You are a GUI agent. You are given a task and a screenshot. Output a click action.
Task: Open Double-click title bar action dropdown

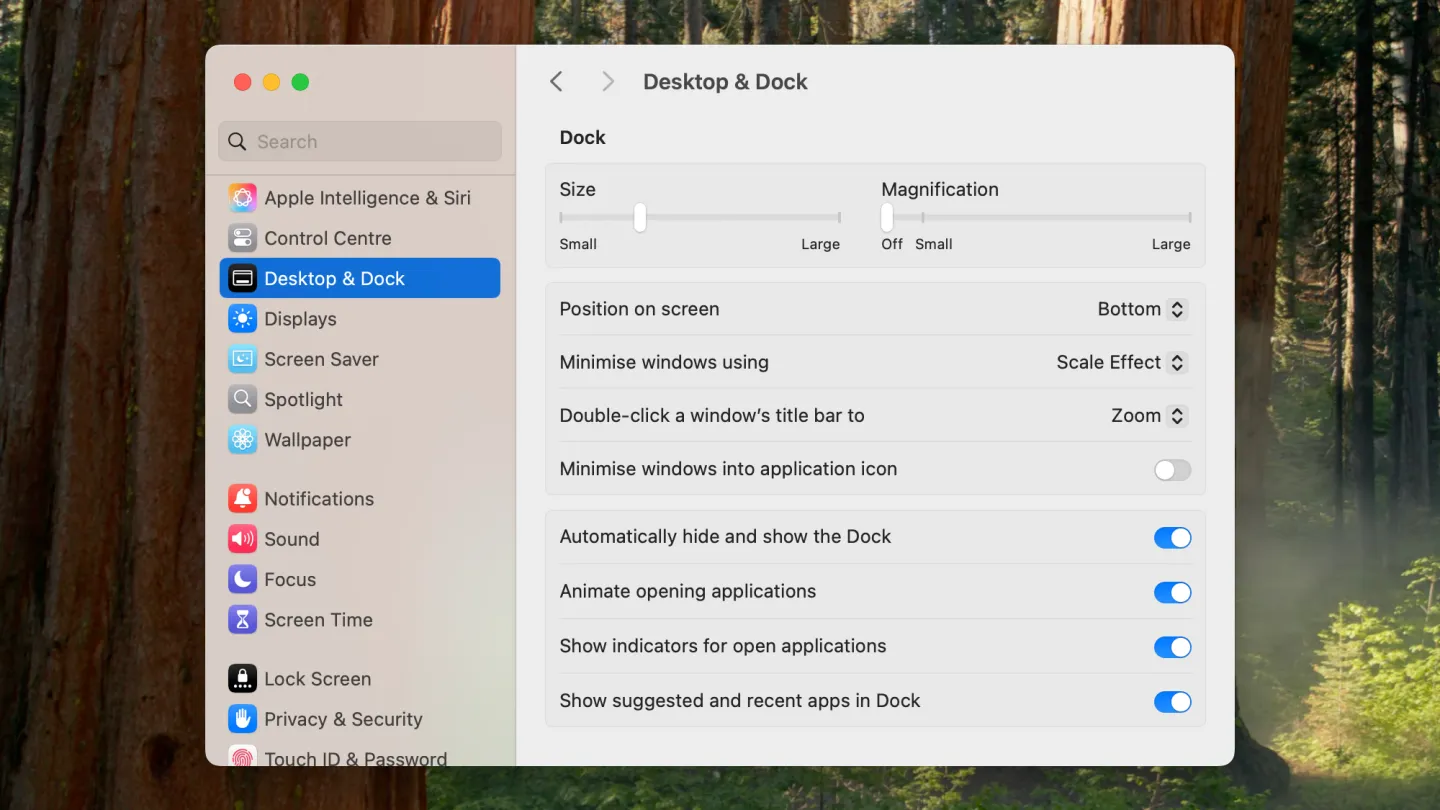[x=1148, y=416]
